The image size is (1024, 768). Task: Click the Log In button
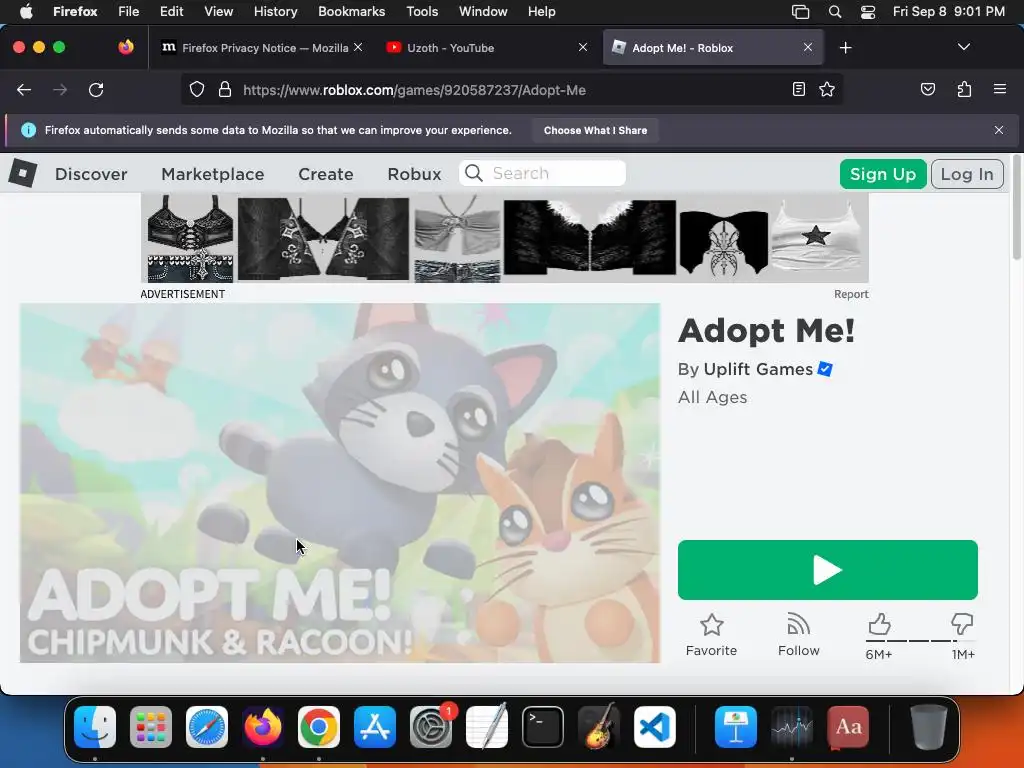click(x=967, y=174)
